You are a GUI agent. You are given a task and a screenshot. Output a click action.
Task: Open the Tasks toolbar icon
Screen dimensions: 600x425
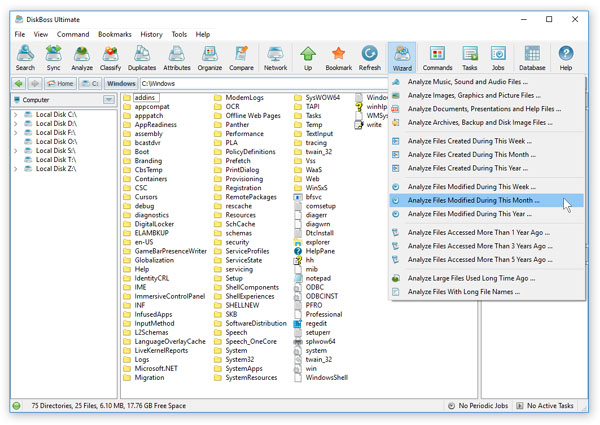tap(470, 58)
